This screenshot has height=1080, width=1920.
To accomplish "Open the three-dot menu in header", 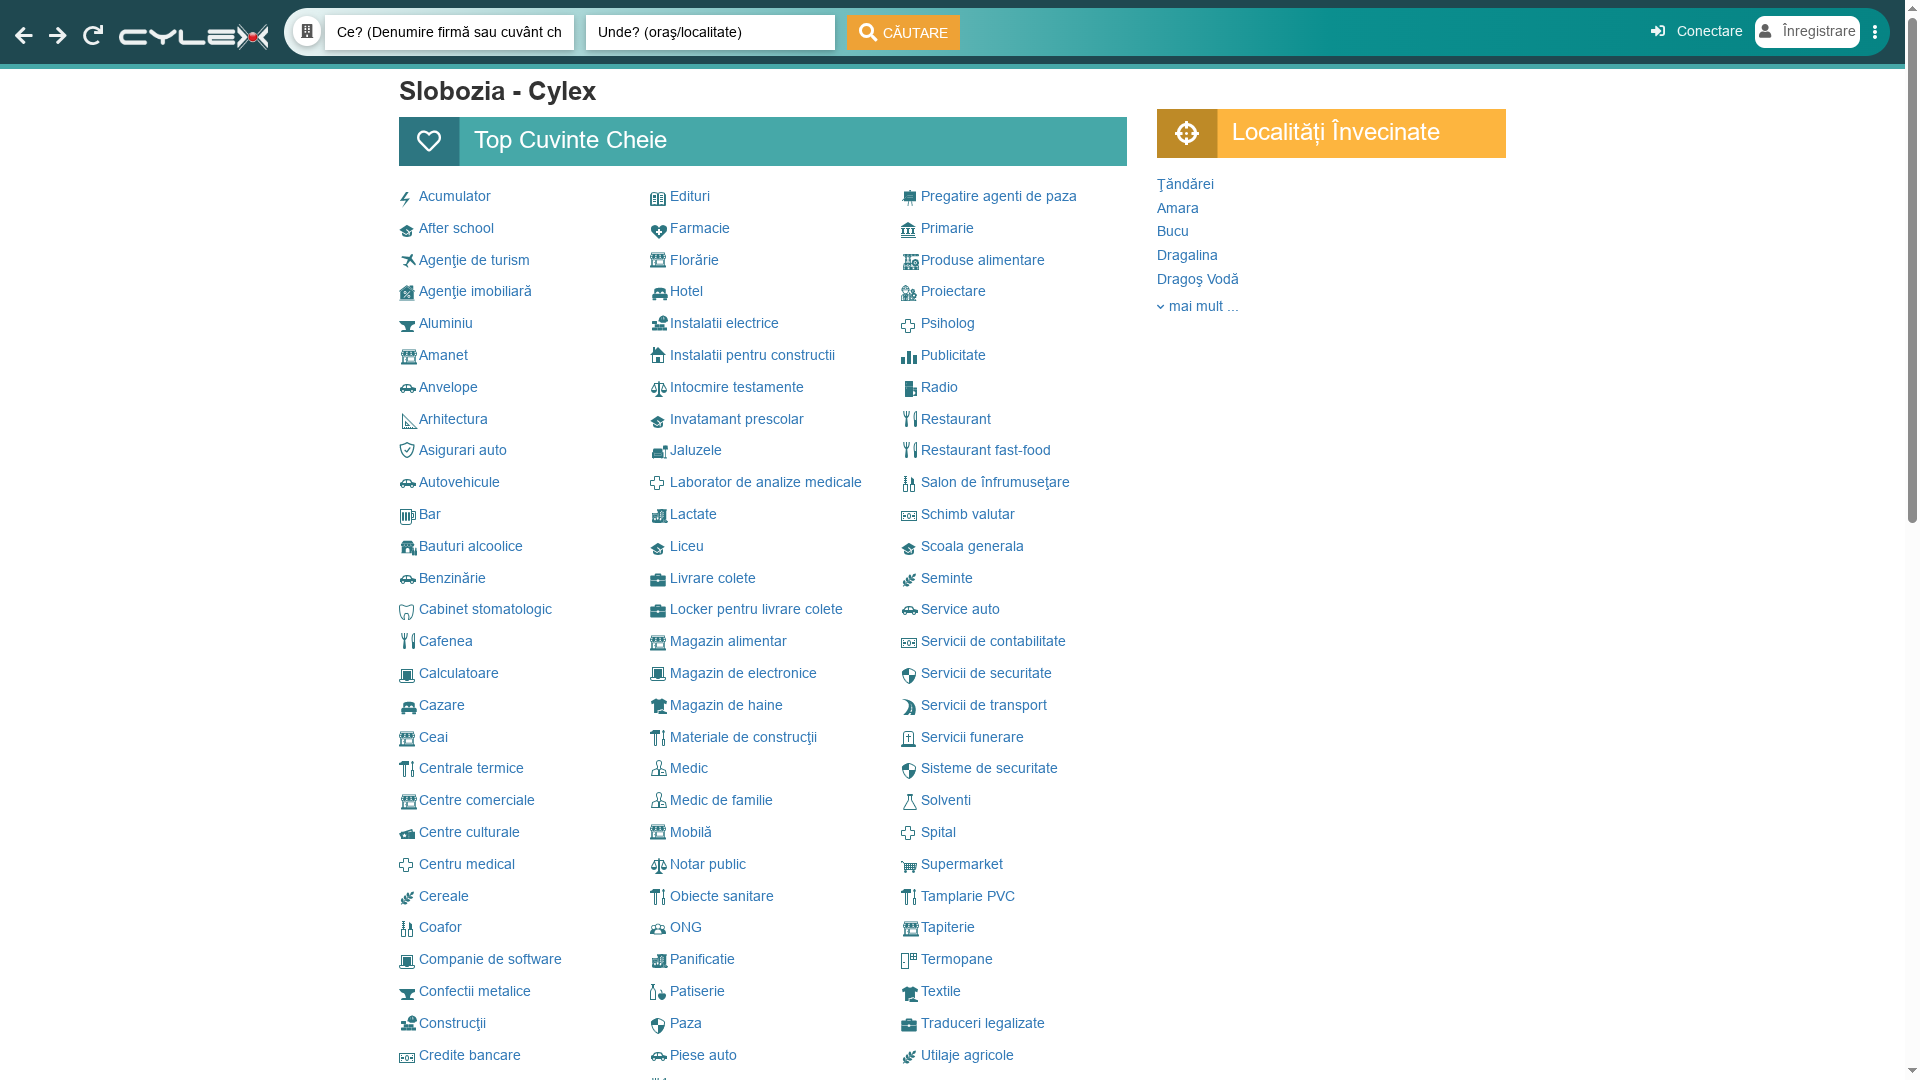I will point(1875,32).
